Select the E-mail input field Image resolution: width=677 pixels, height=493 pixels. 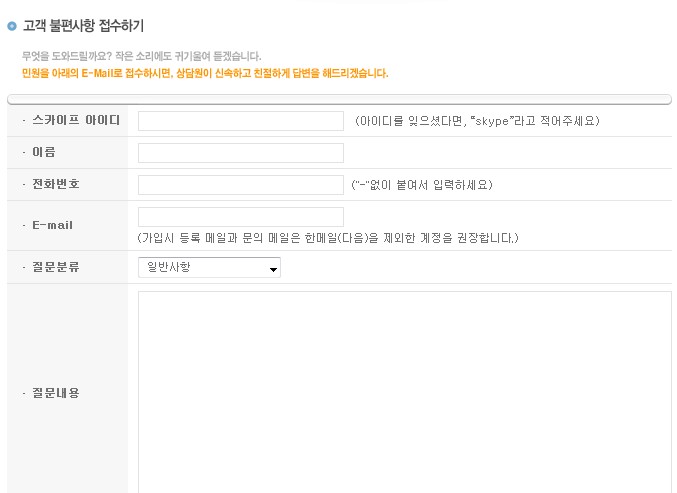tap(240, 217)
